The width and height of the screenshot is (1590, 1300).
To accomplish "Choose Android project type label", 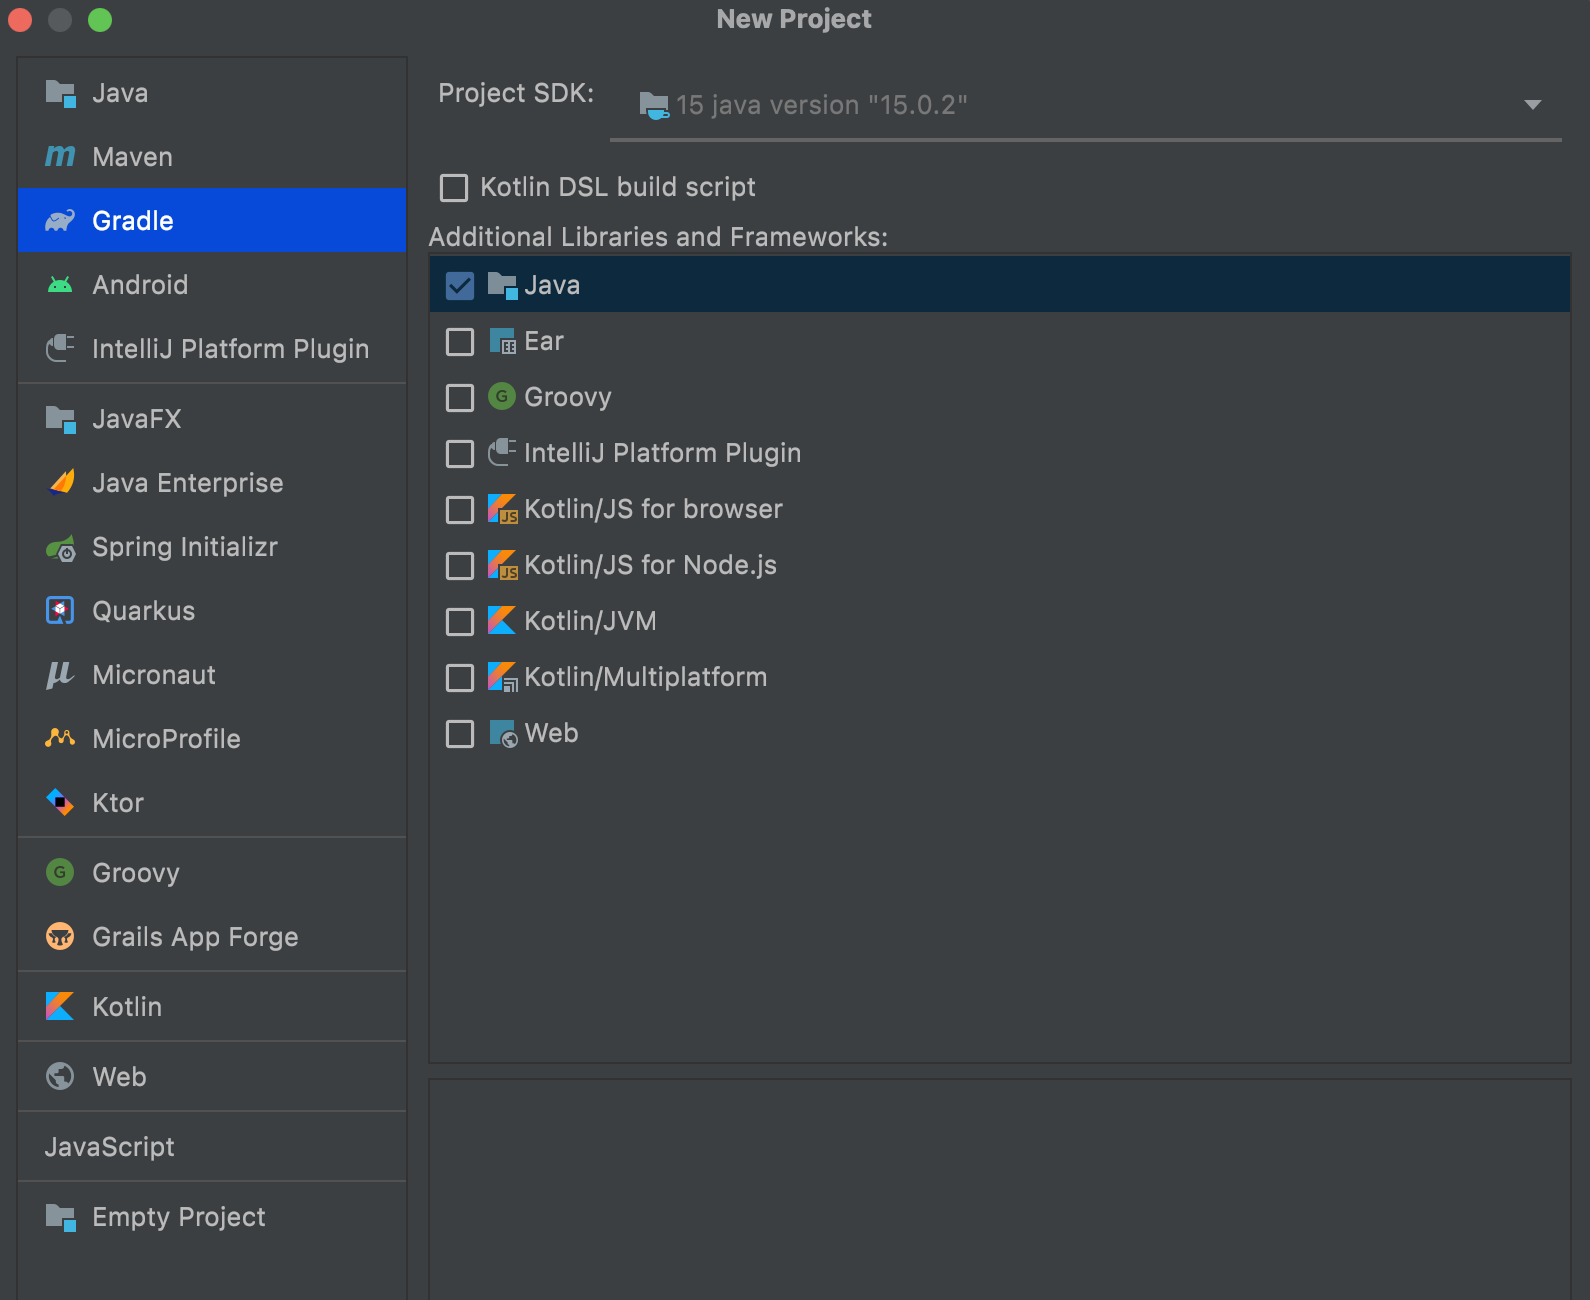I will coord(140,285).
